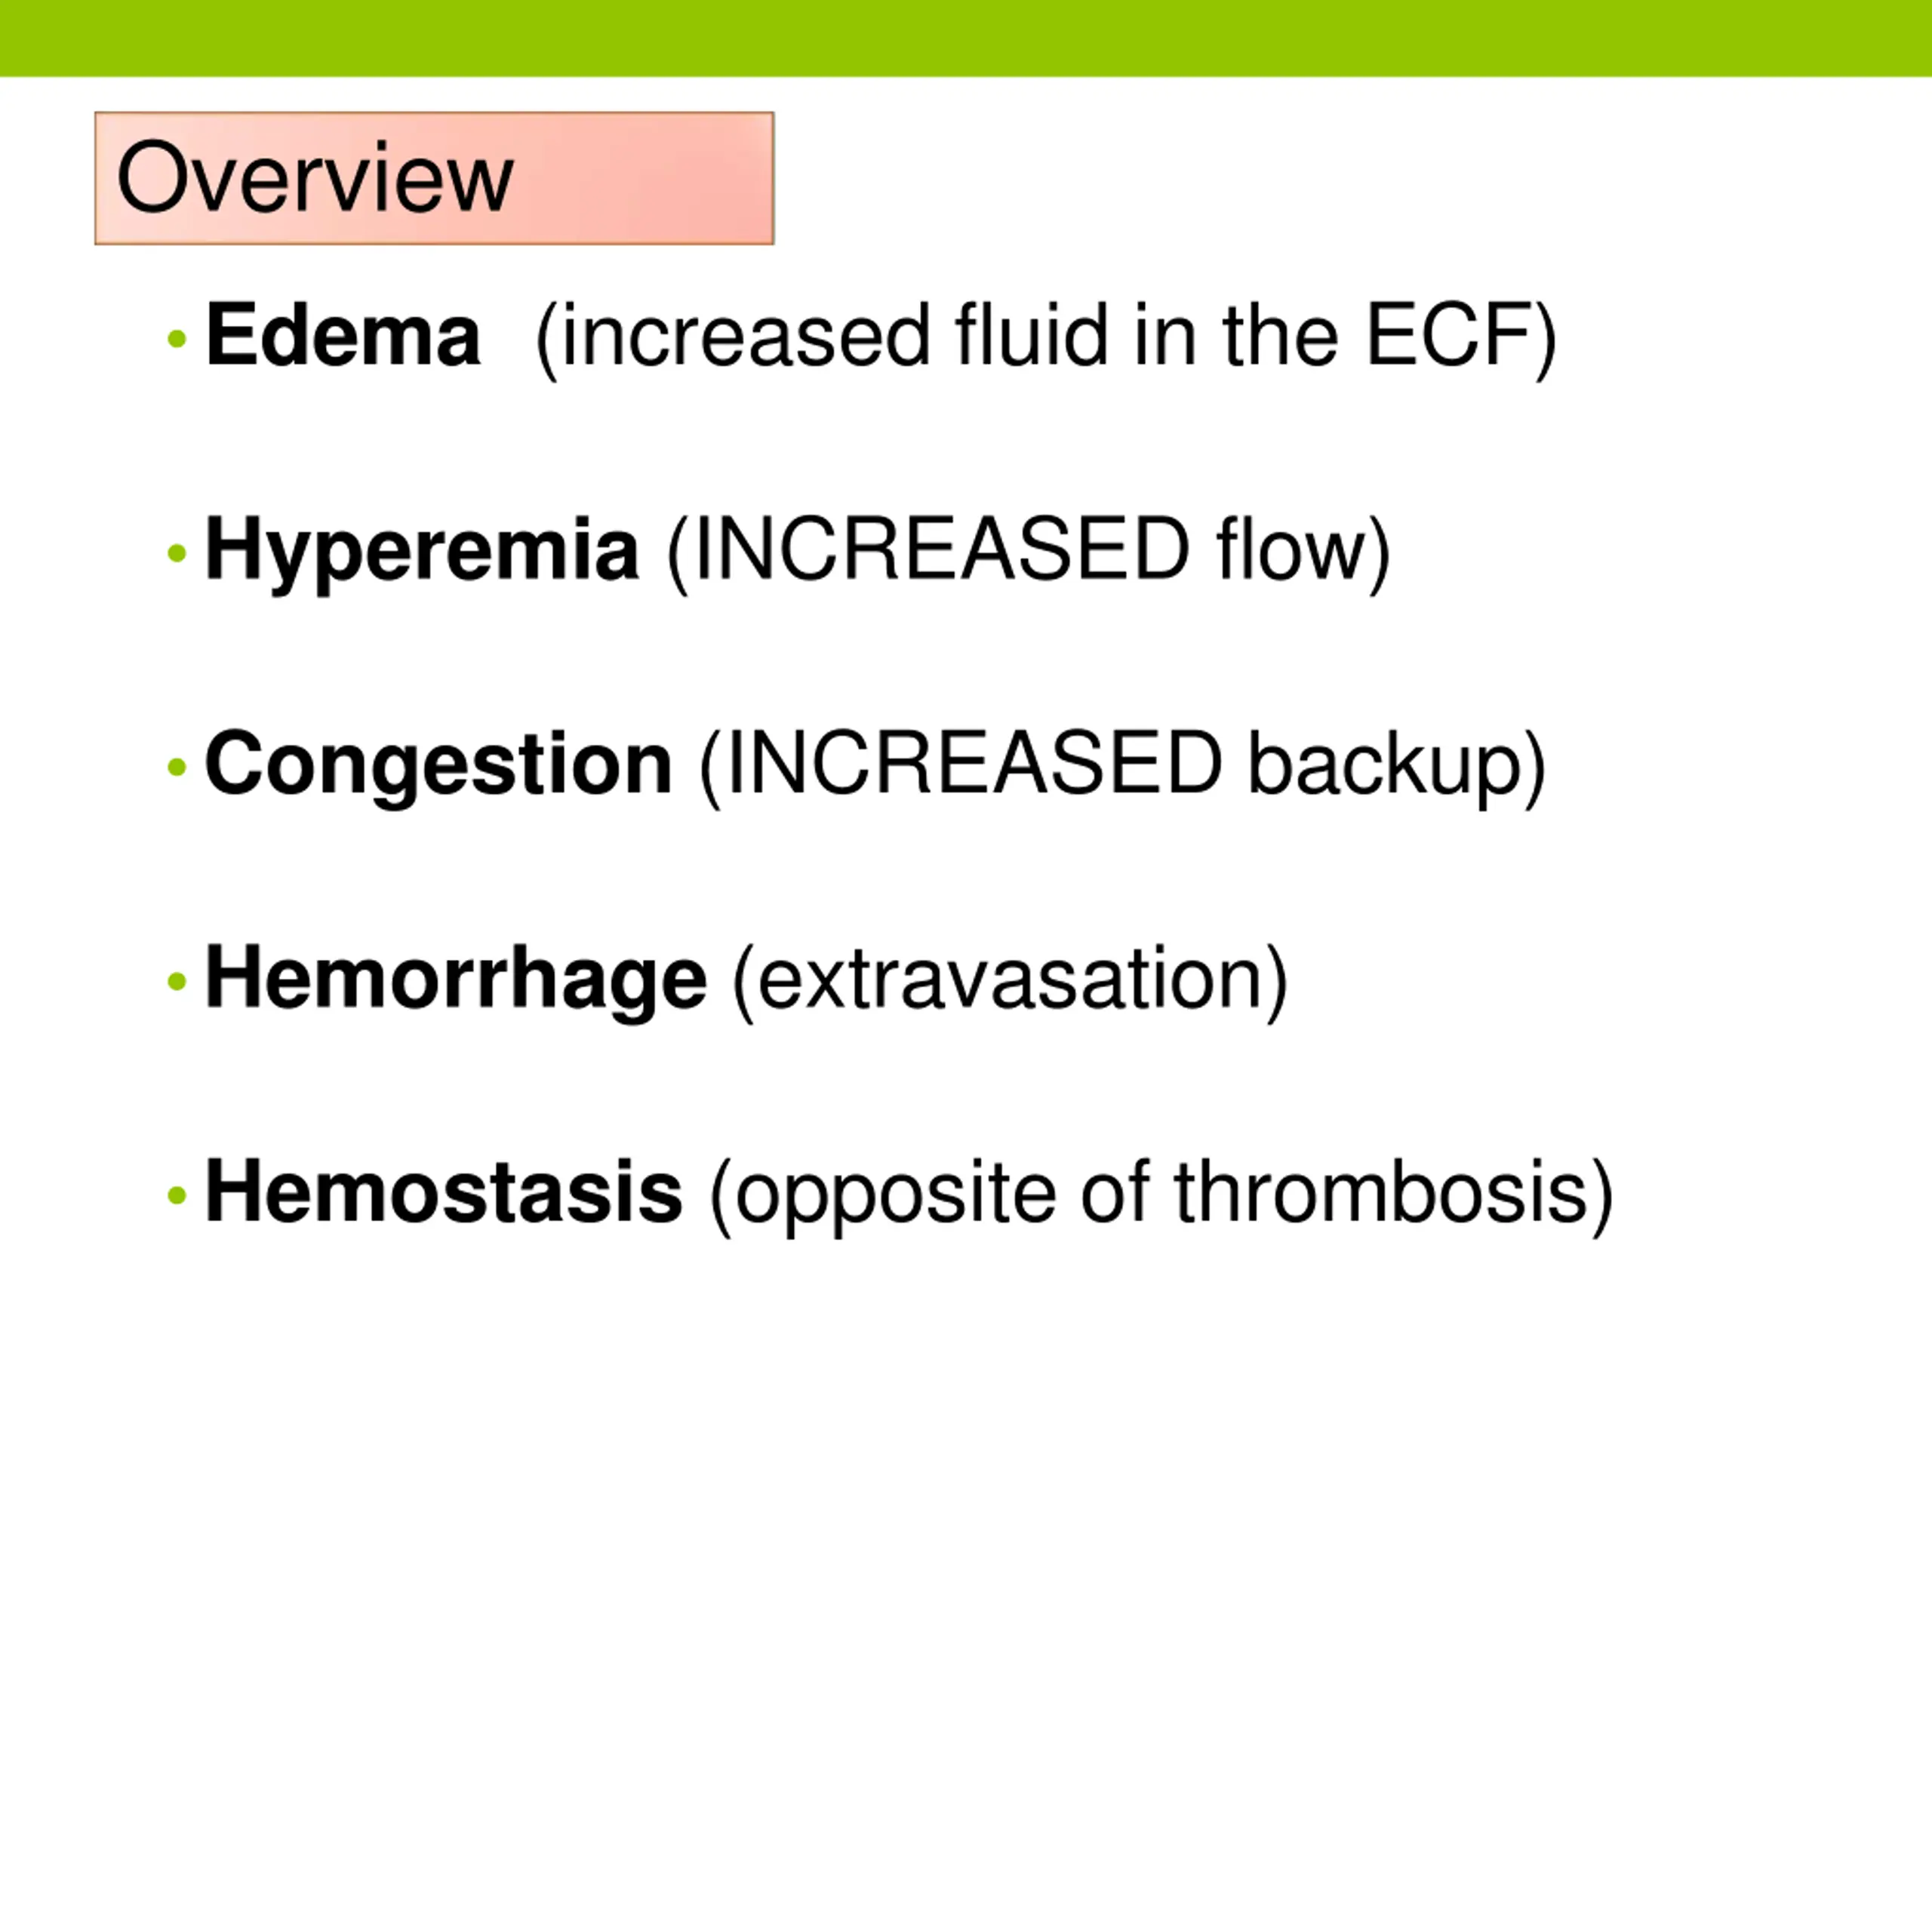Click the green bullet before Hemorrhage

[x=177, y=981]
